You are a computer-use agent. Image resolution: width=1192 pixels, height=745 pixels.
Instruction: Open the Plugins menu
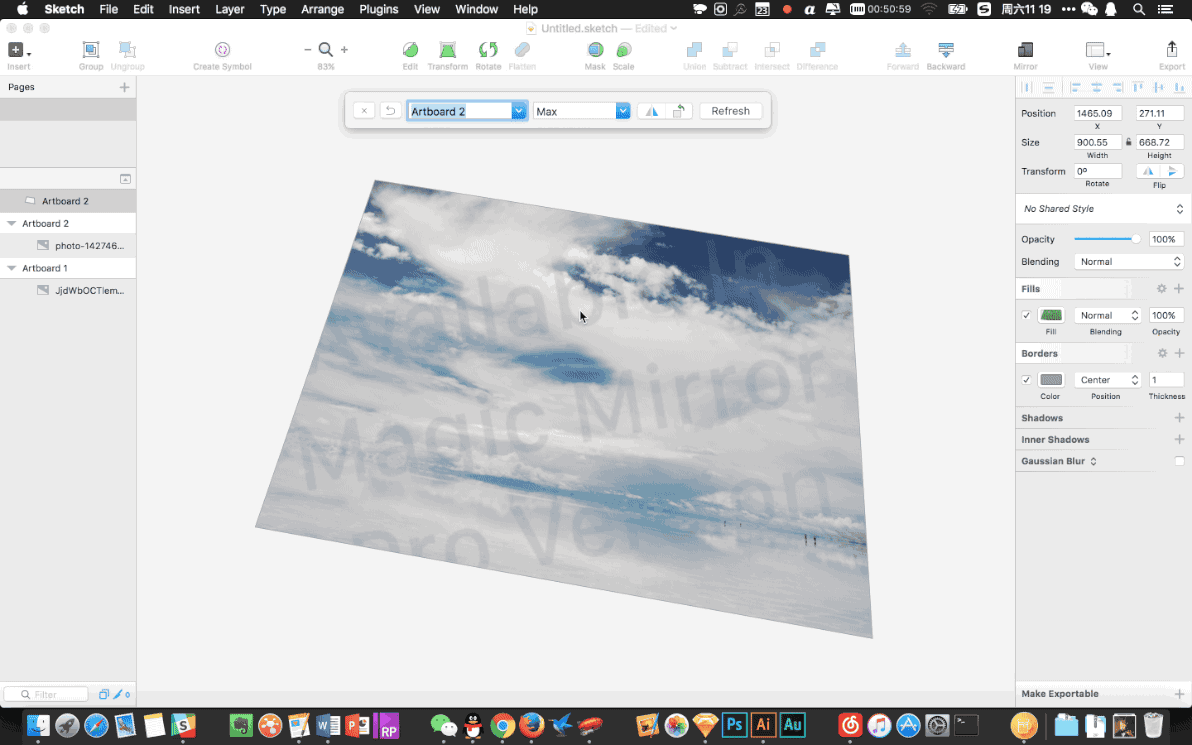379,9
